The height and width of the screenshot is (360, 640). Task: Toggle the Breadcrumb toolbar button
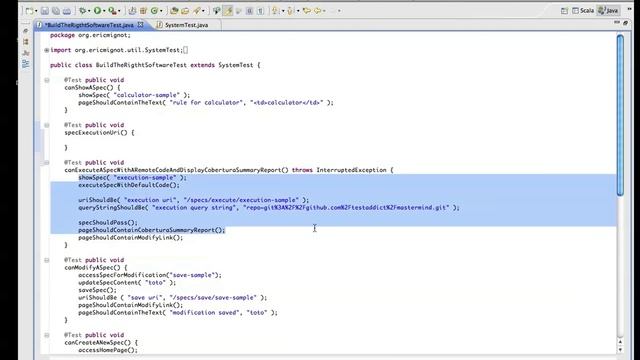click(216, 11)
